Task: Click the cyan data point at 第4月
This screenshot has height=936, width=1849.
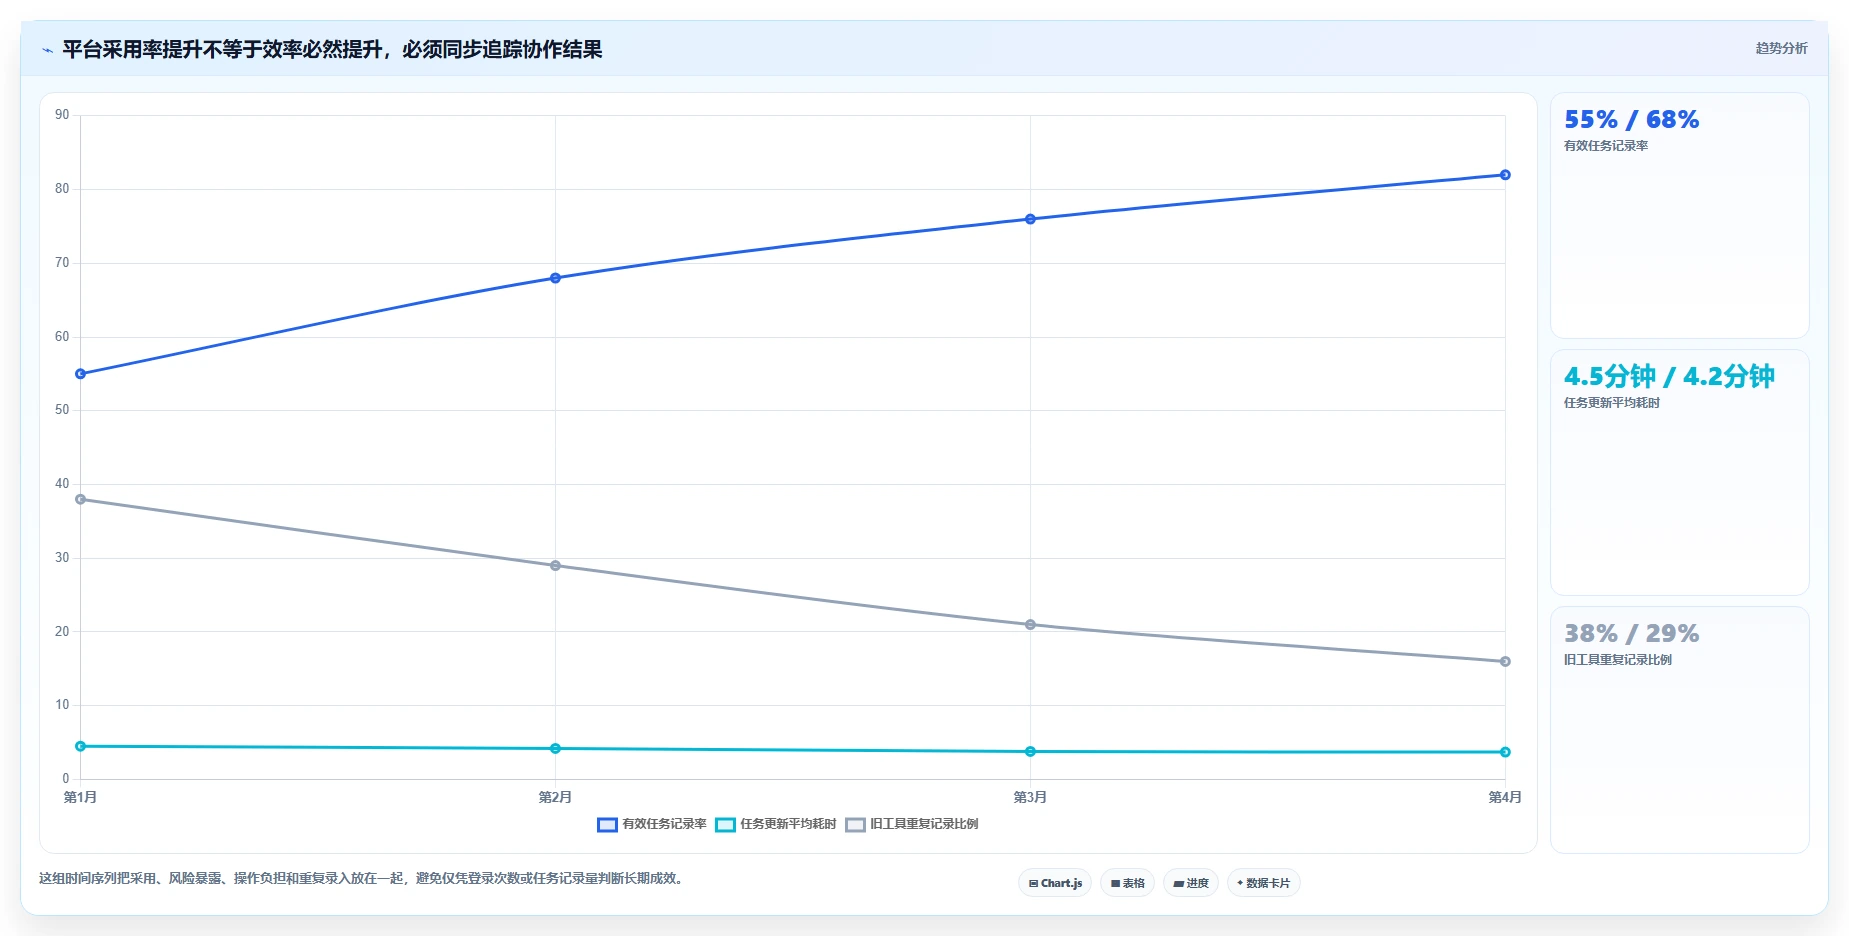Action: coord(1505,752)
